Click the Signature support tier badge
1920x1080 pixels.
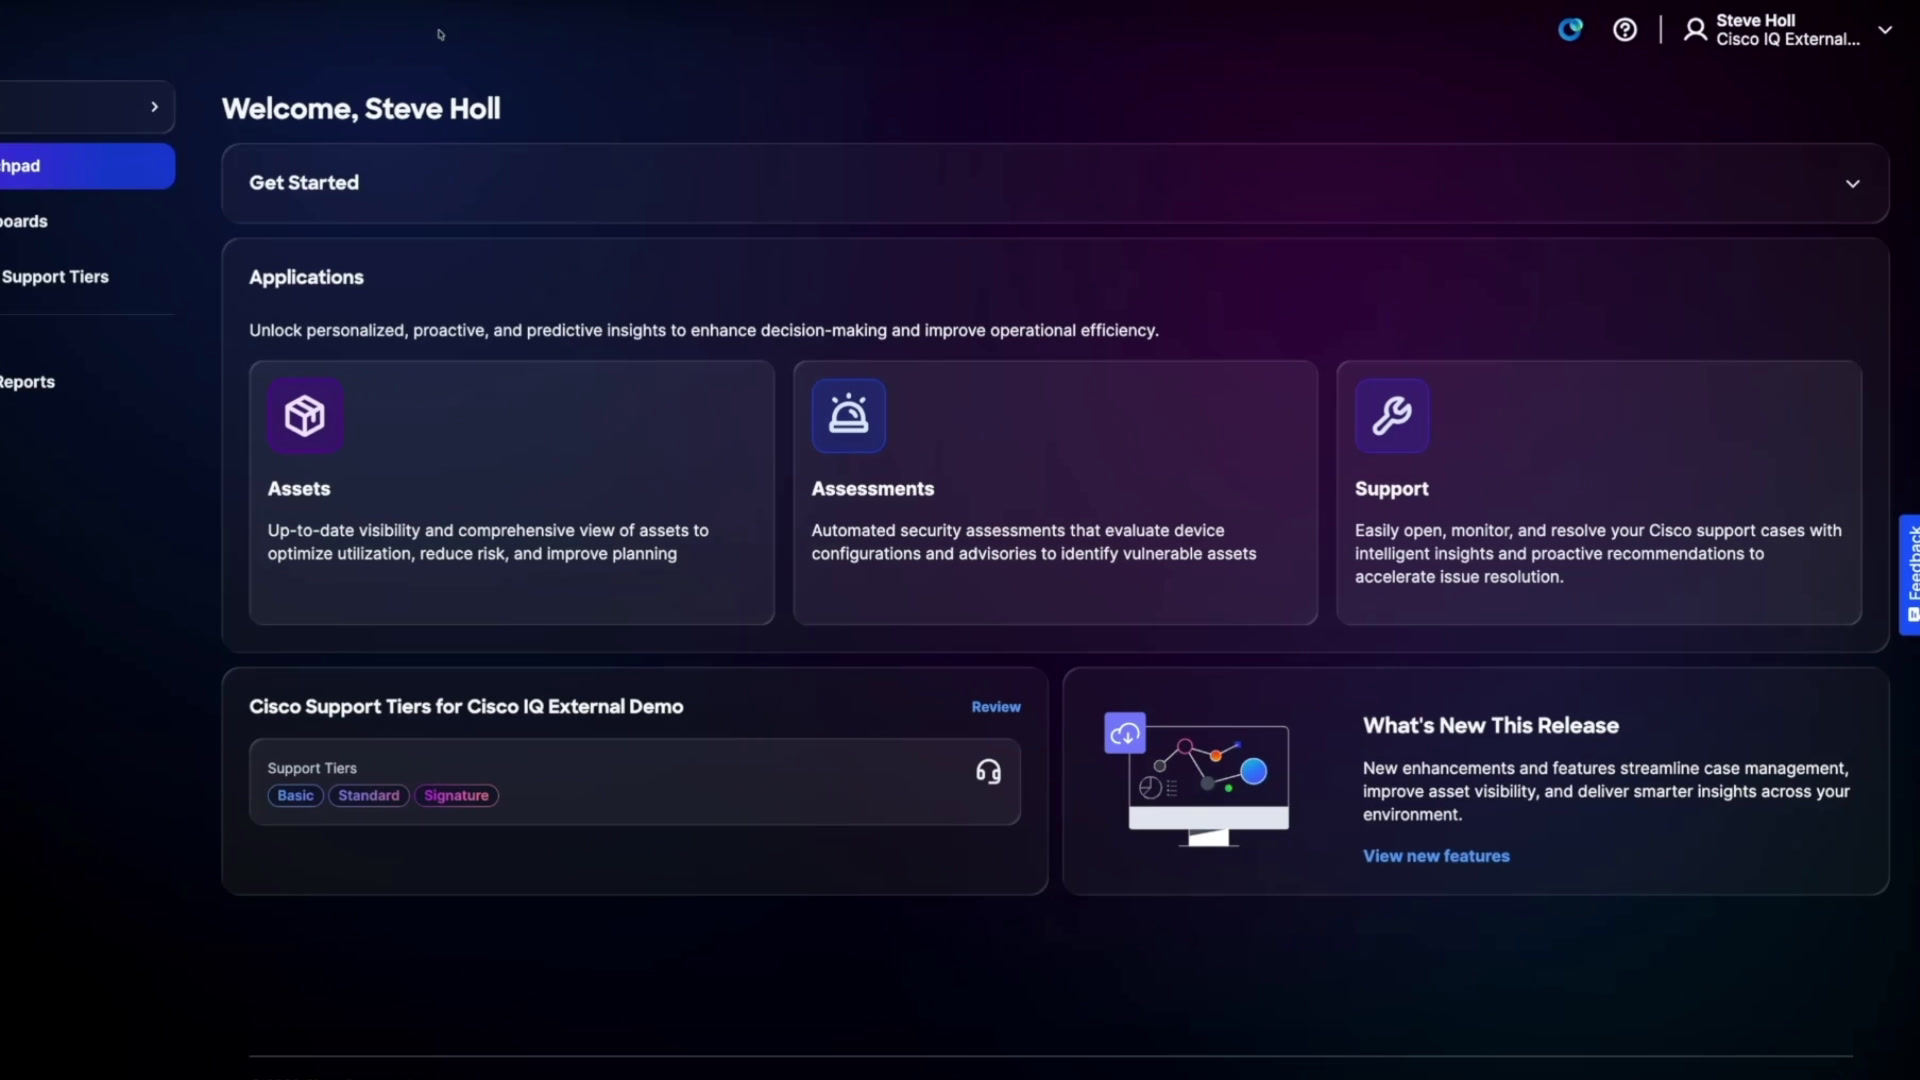pyautogui.click(x=456, y=796)
